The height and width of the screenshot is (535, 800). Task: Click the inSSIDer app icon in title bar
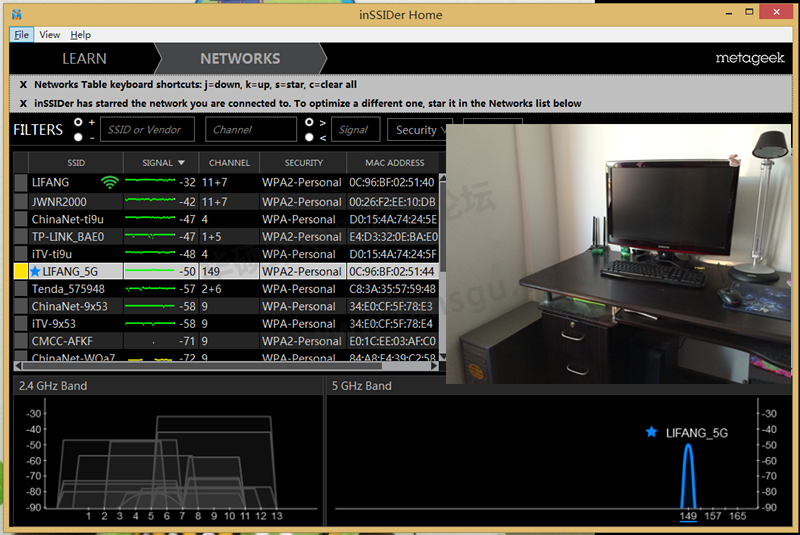(x=17, y=14)
